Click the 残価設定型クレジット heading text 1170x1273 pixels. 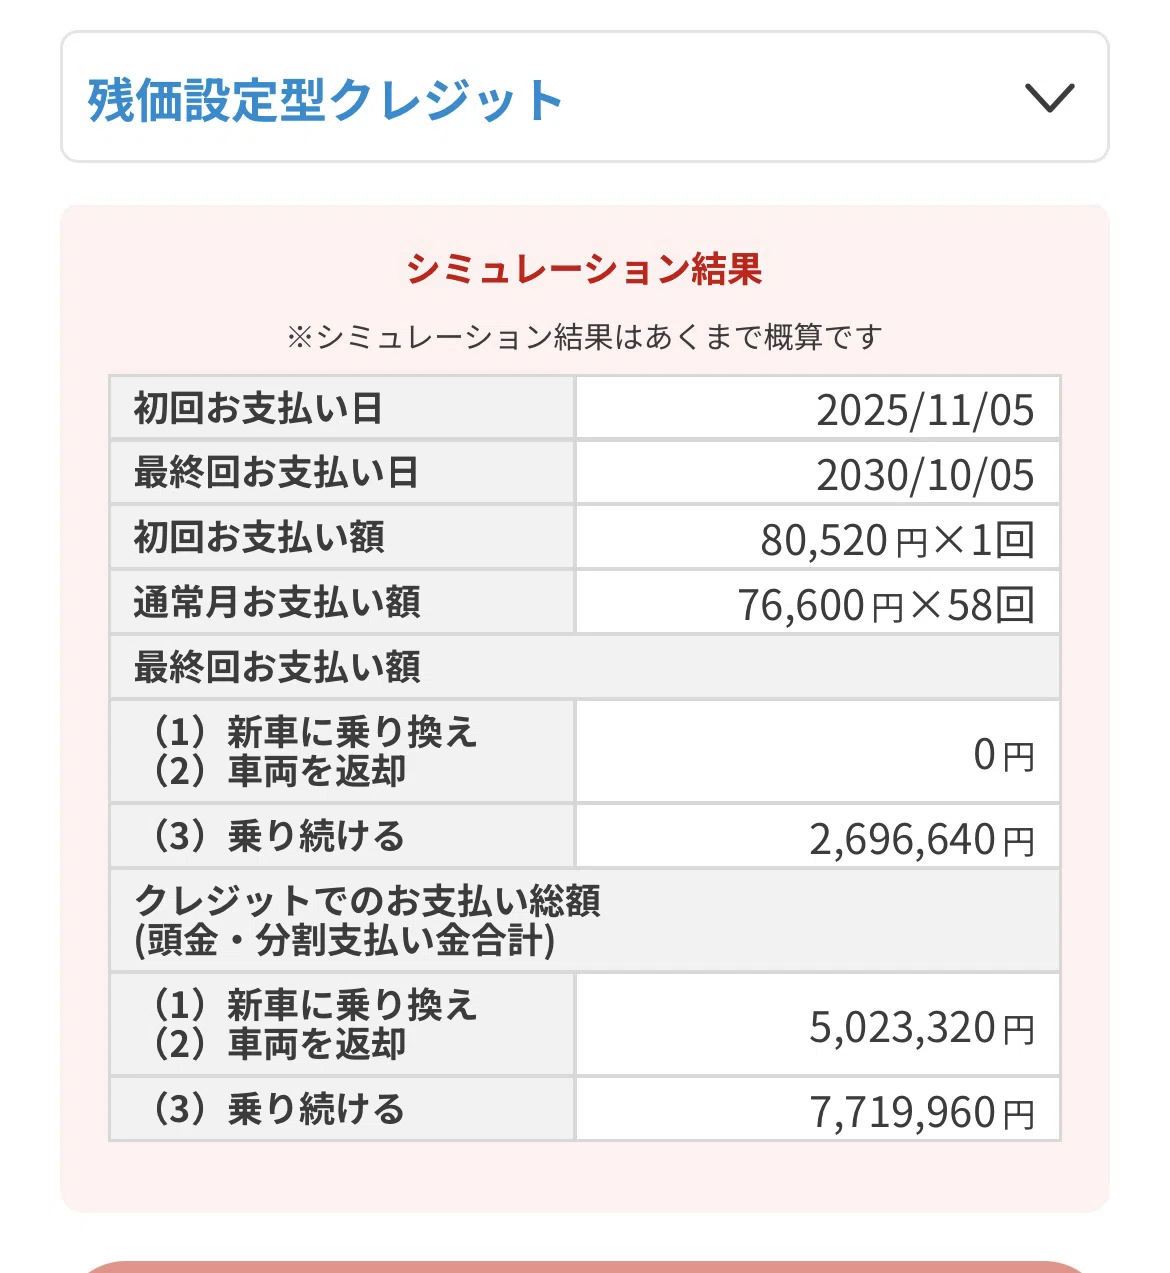(325, 100)
